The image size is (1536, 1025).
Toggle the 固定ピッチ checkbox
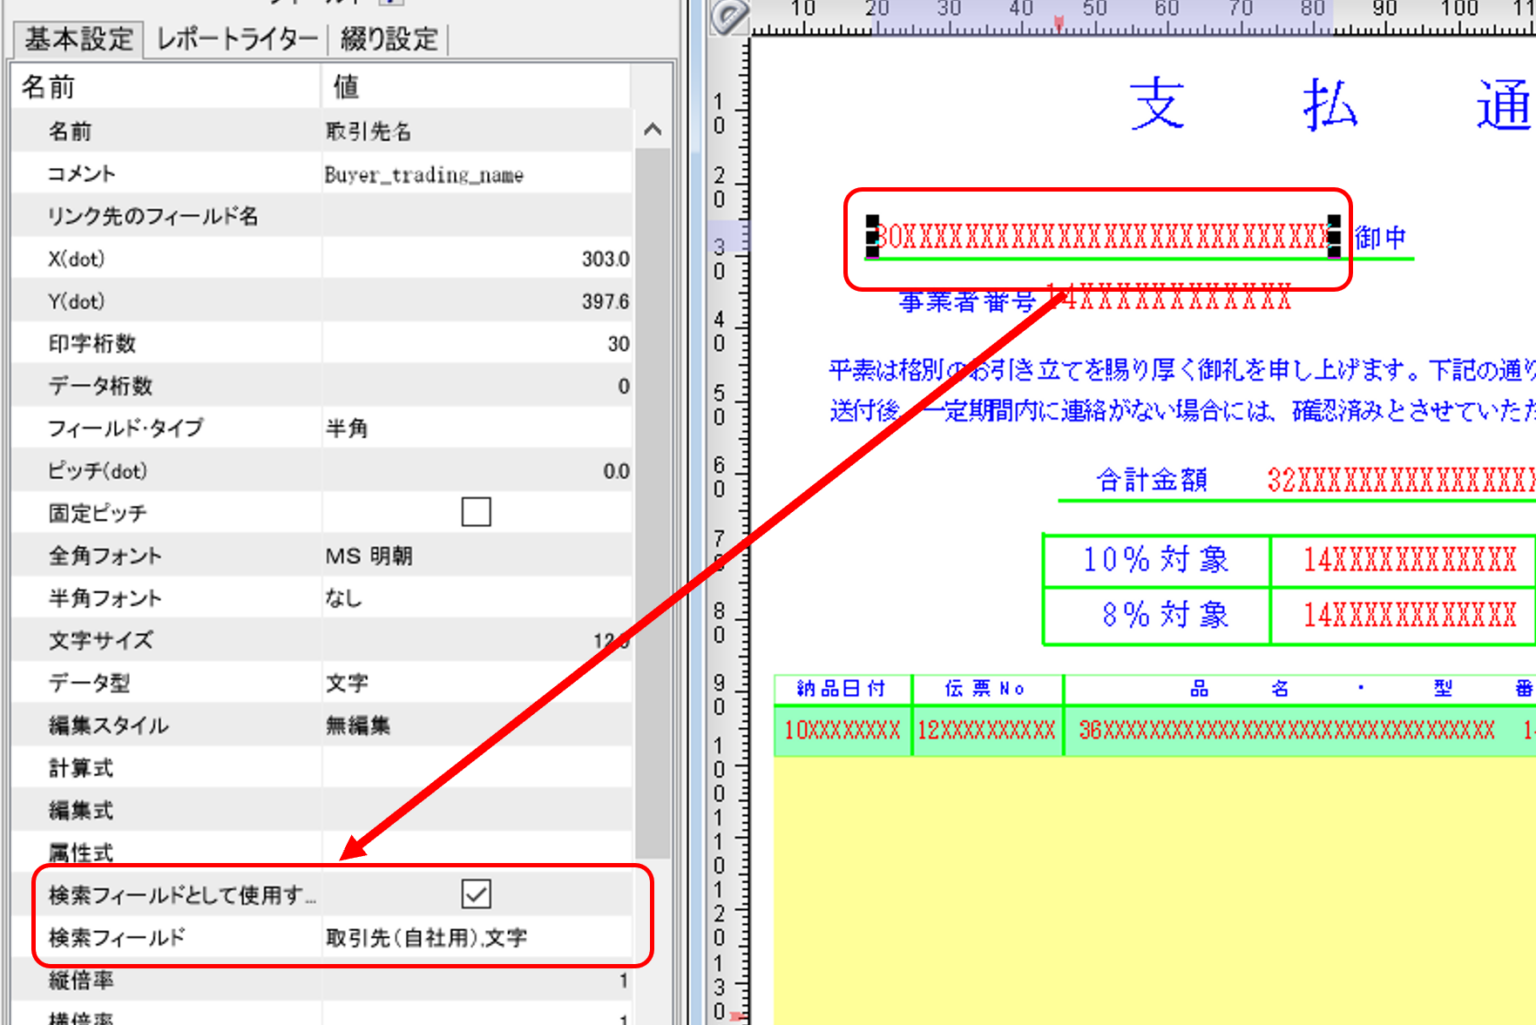tap(476, 512)
